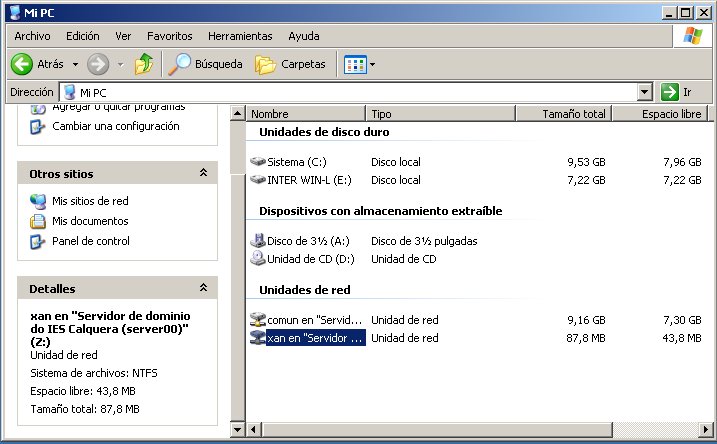Sort by the Tamaño total column header
Image resolution: width=717 pixels, height=444 pixels.
click(564, 114)
